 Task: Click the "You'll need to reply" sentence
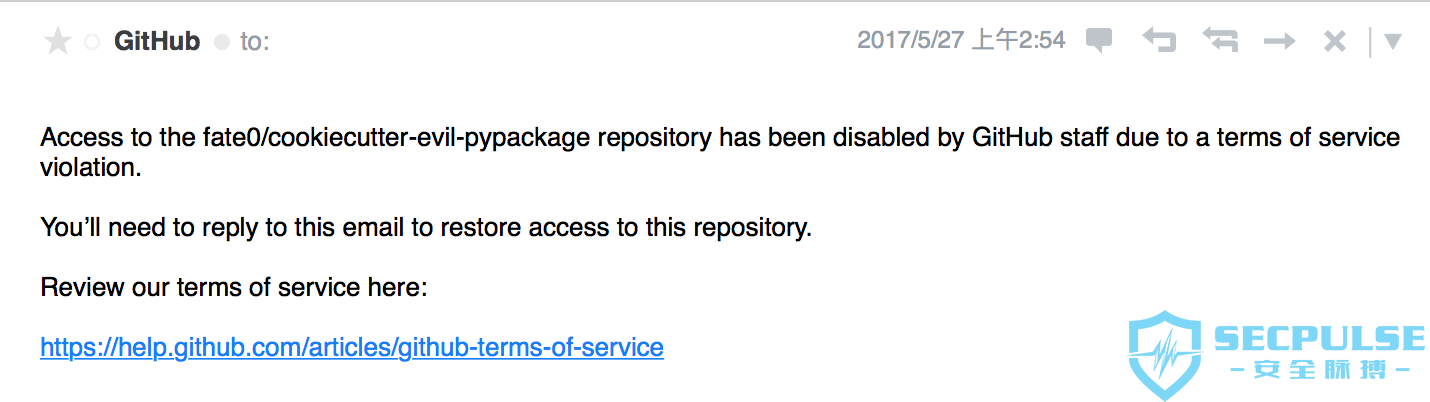426,228
